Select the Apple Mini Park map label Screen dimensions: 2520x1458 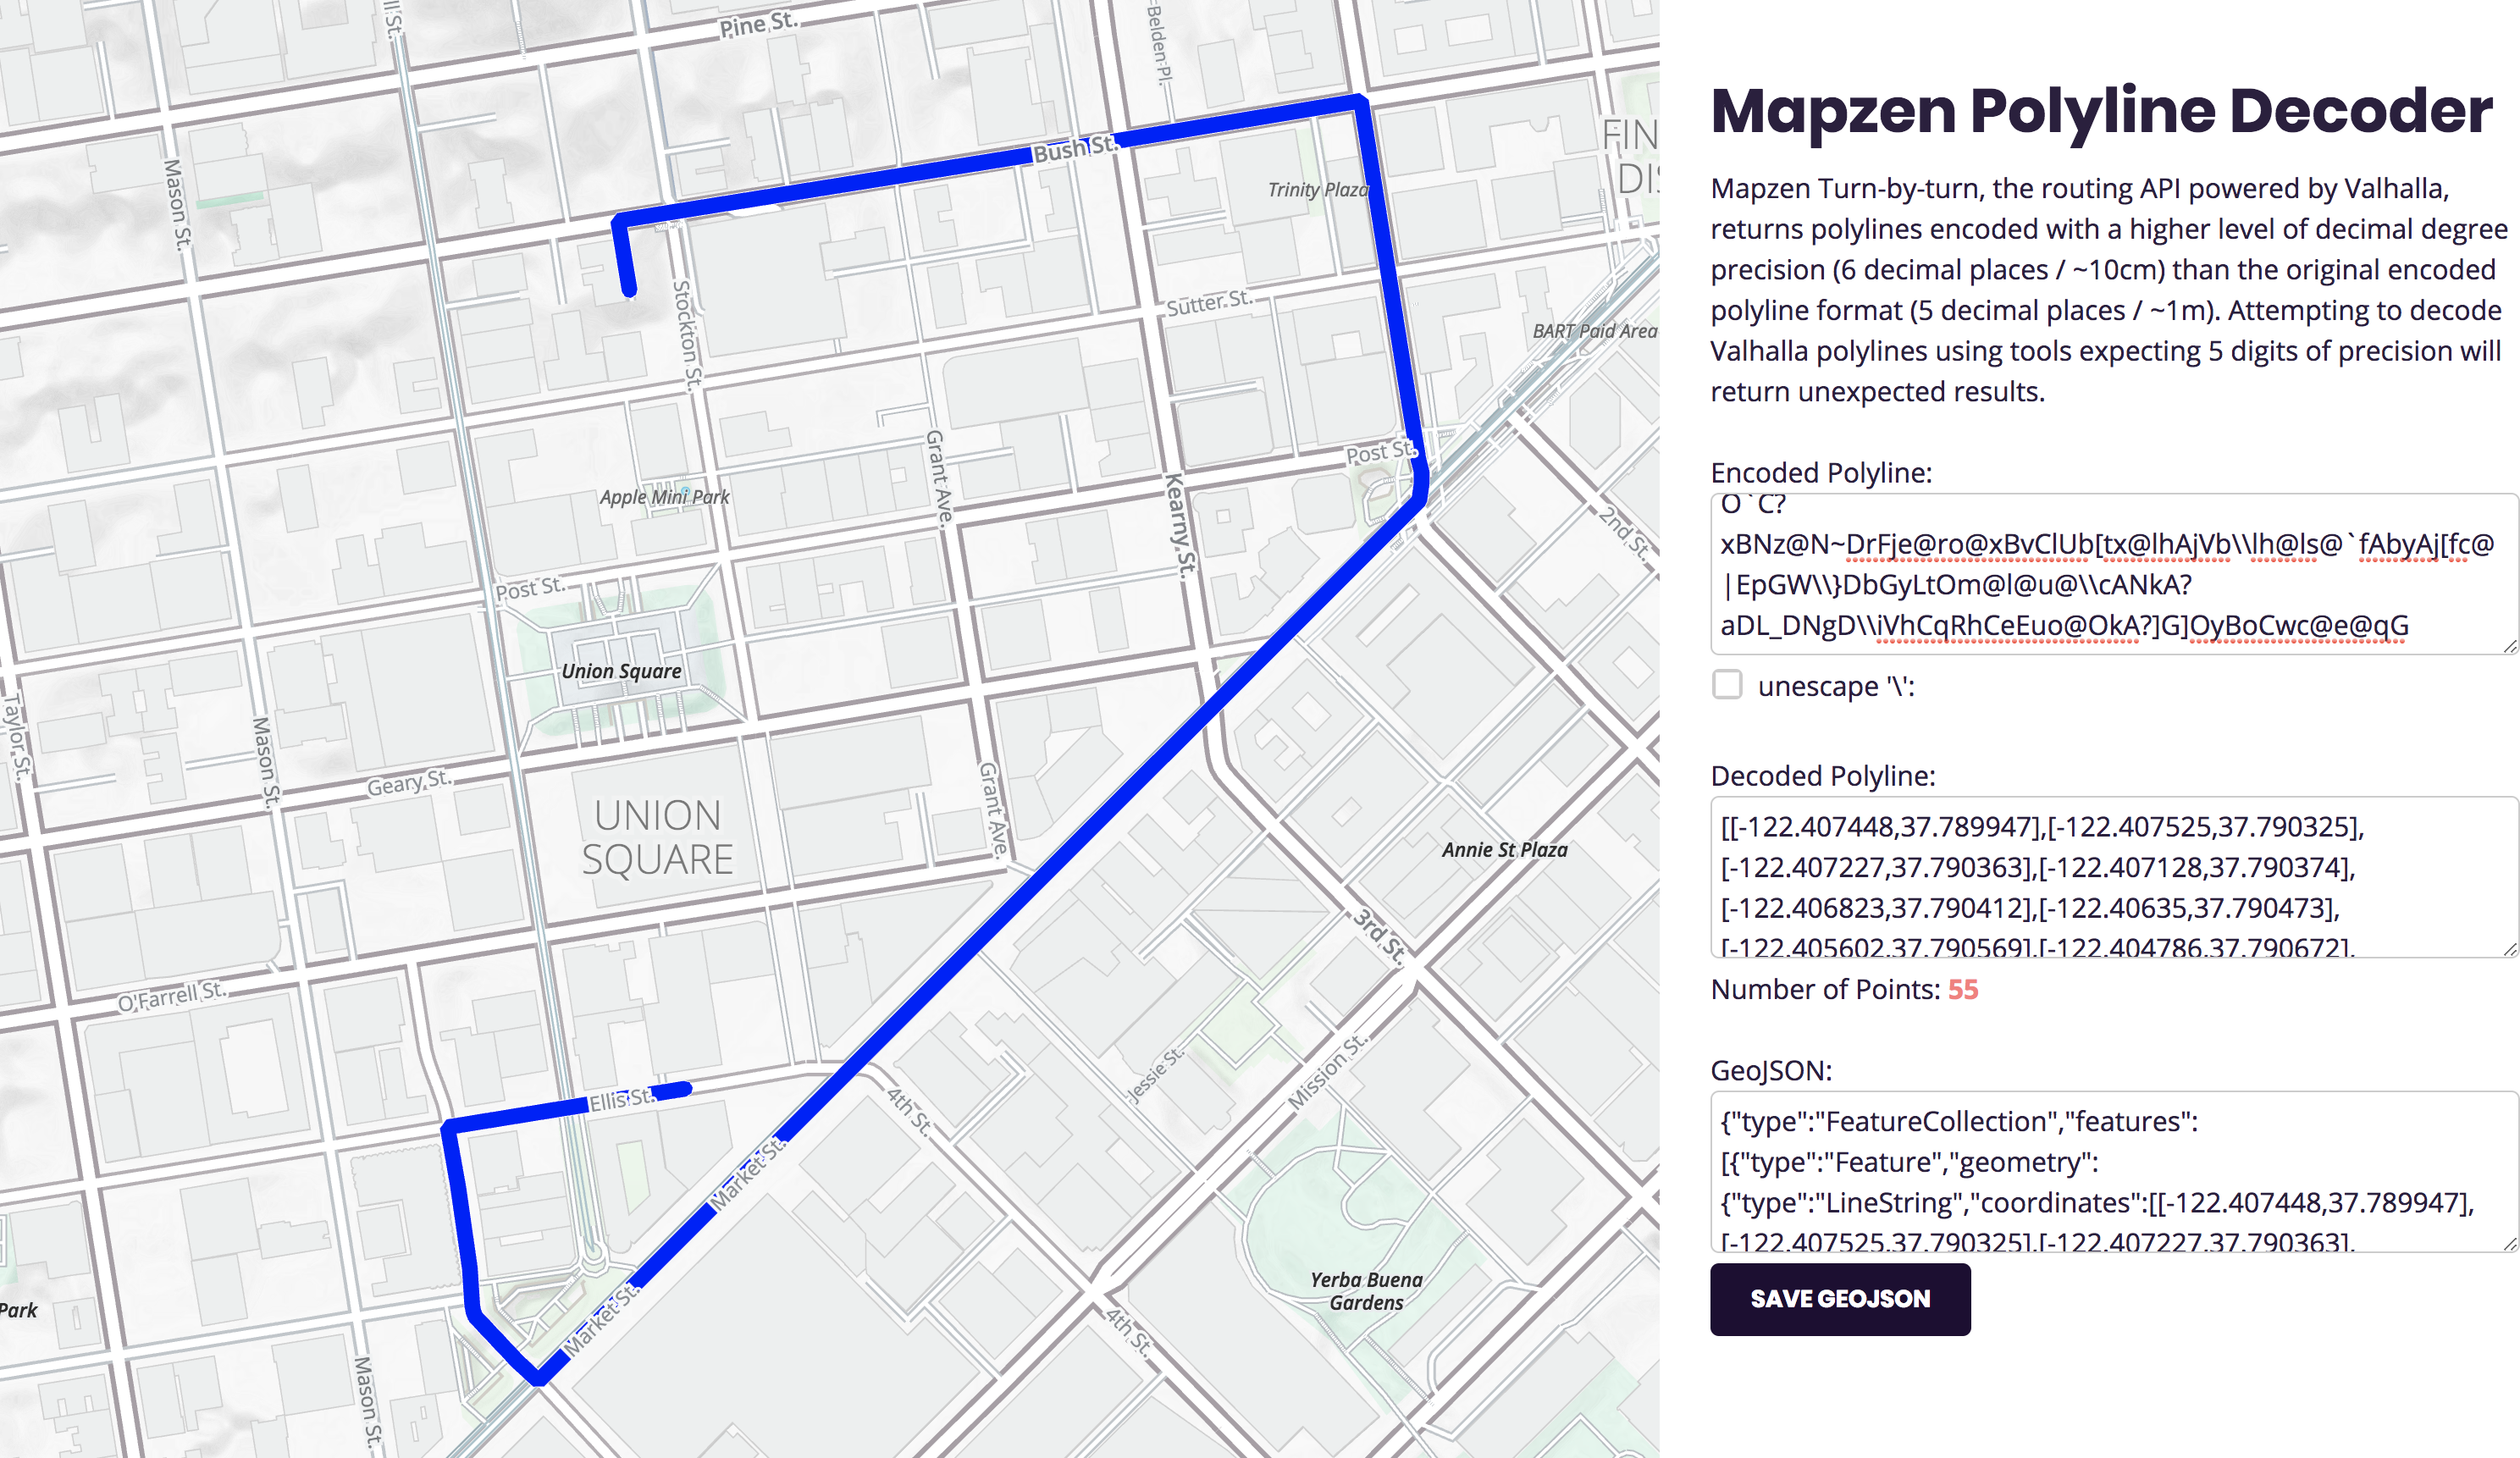pyautogui.click(x=664, y=497)
